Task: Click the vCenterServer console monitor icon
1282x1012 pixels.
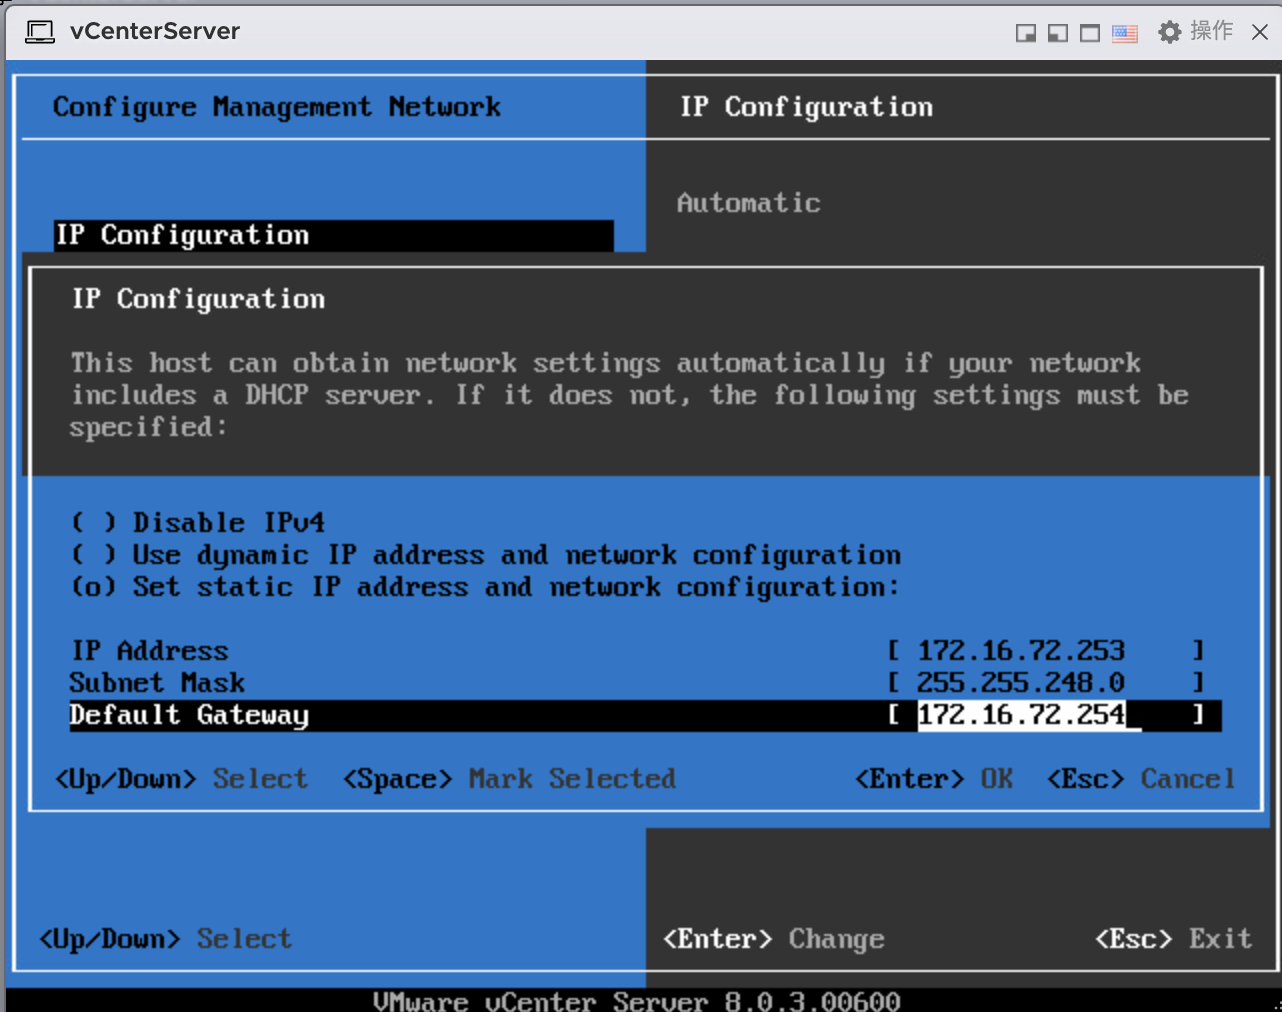Action: 40,32
